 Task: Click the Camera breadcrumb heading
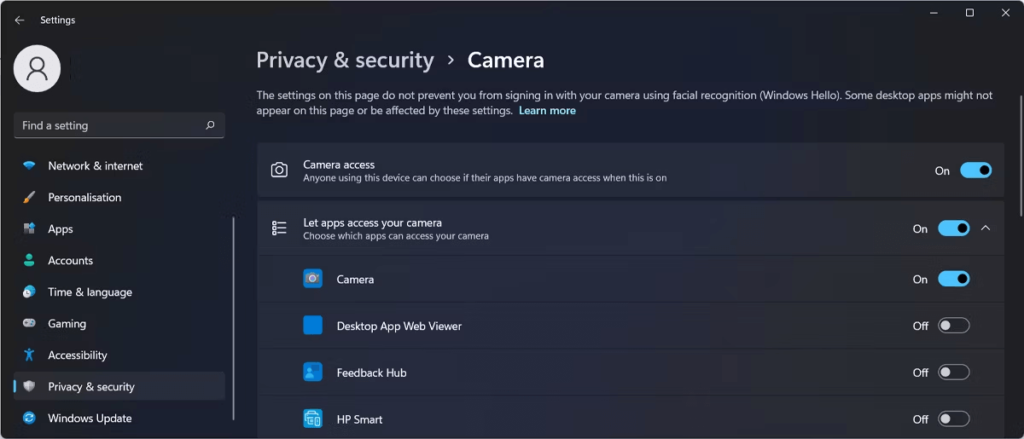tap(505, 60)
